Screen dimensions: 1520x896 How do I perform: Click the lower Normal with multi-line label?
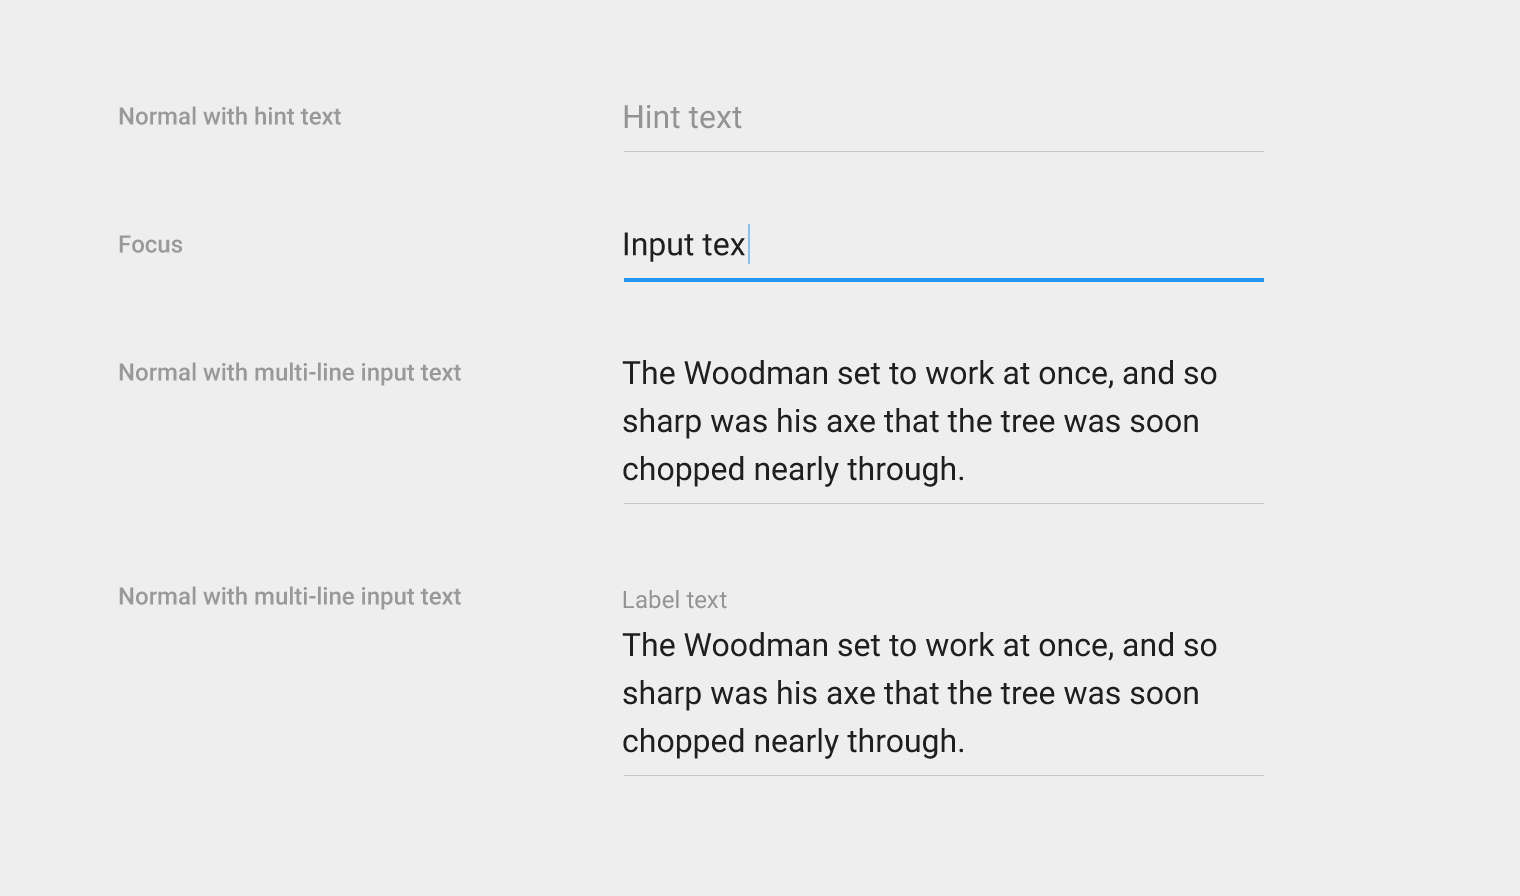289,596
